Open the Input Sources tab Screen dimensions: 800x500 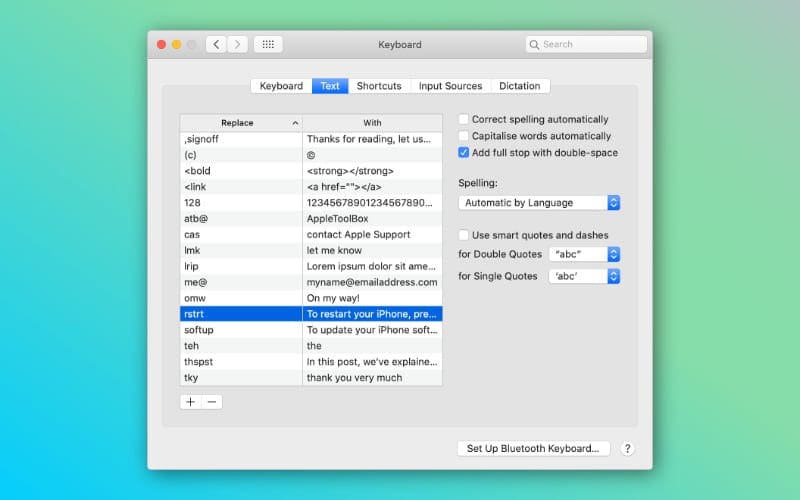451,86
